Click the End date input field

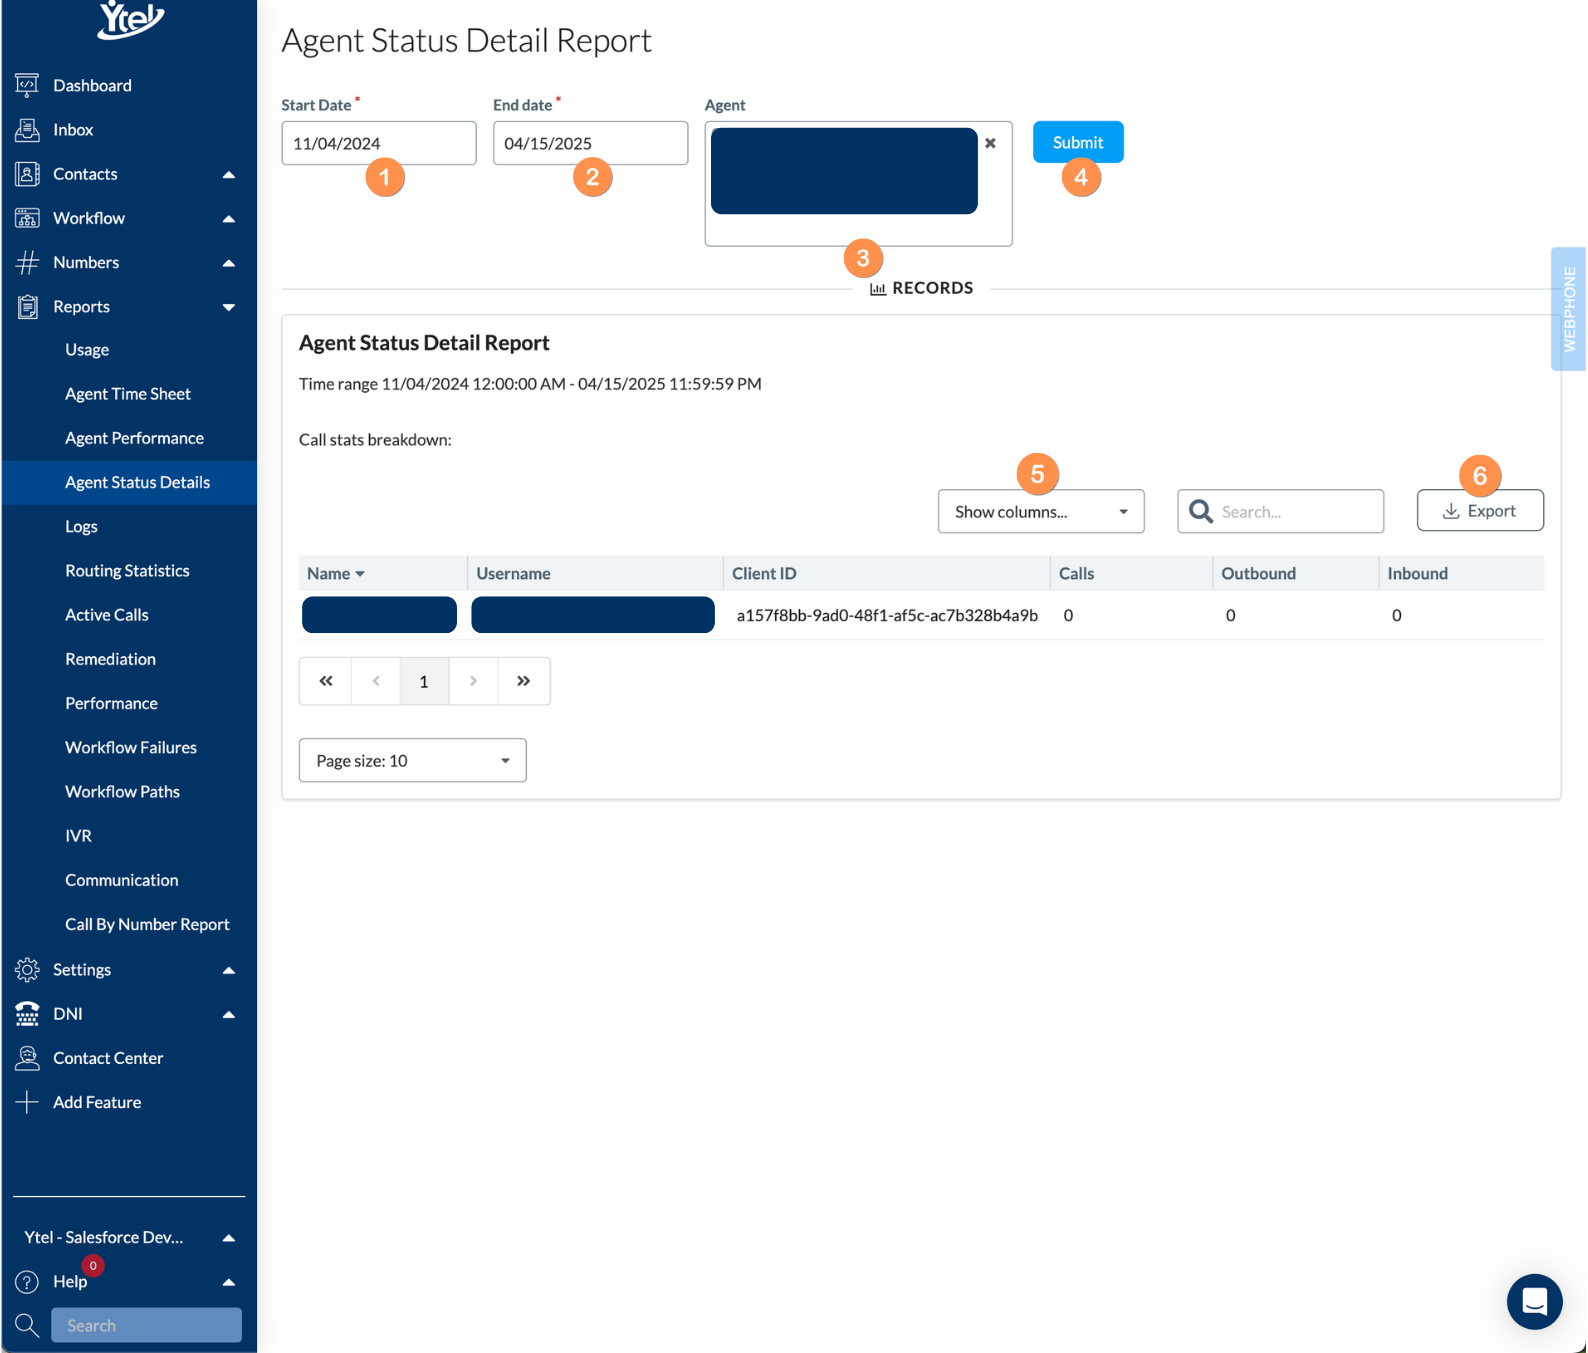(x=590, y=143)
